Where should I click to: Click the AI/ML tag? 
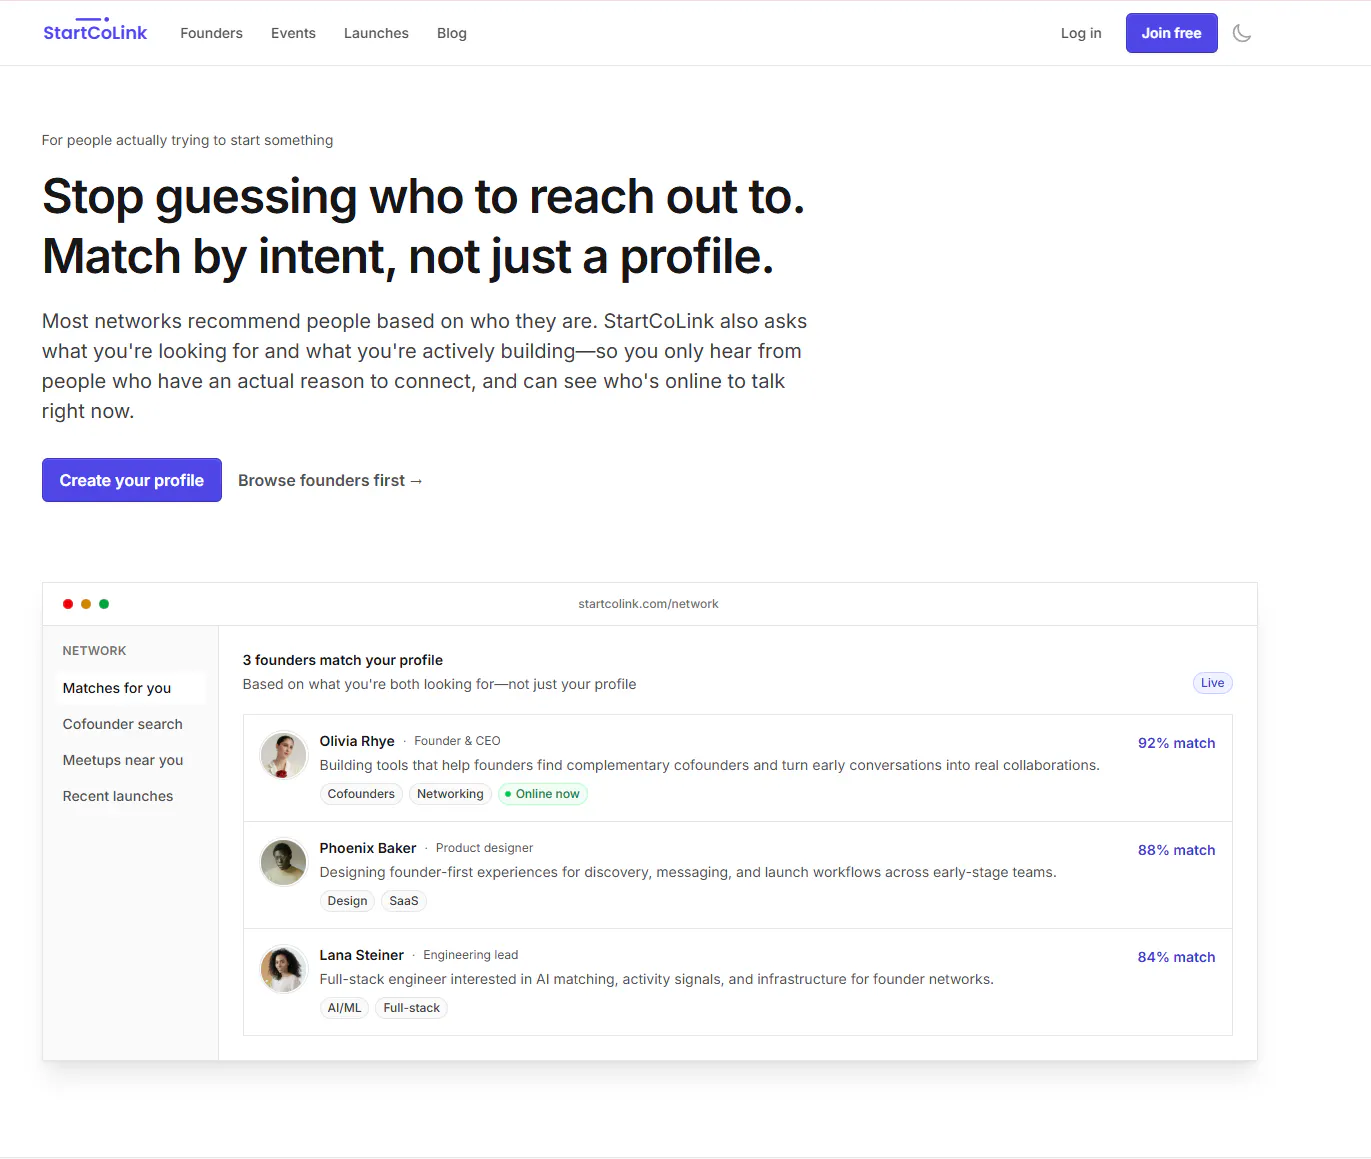pyautogui.click(x=344, y=1008)
